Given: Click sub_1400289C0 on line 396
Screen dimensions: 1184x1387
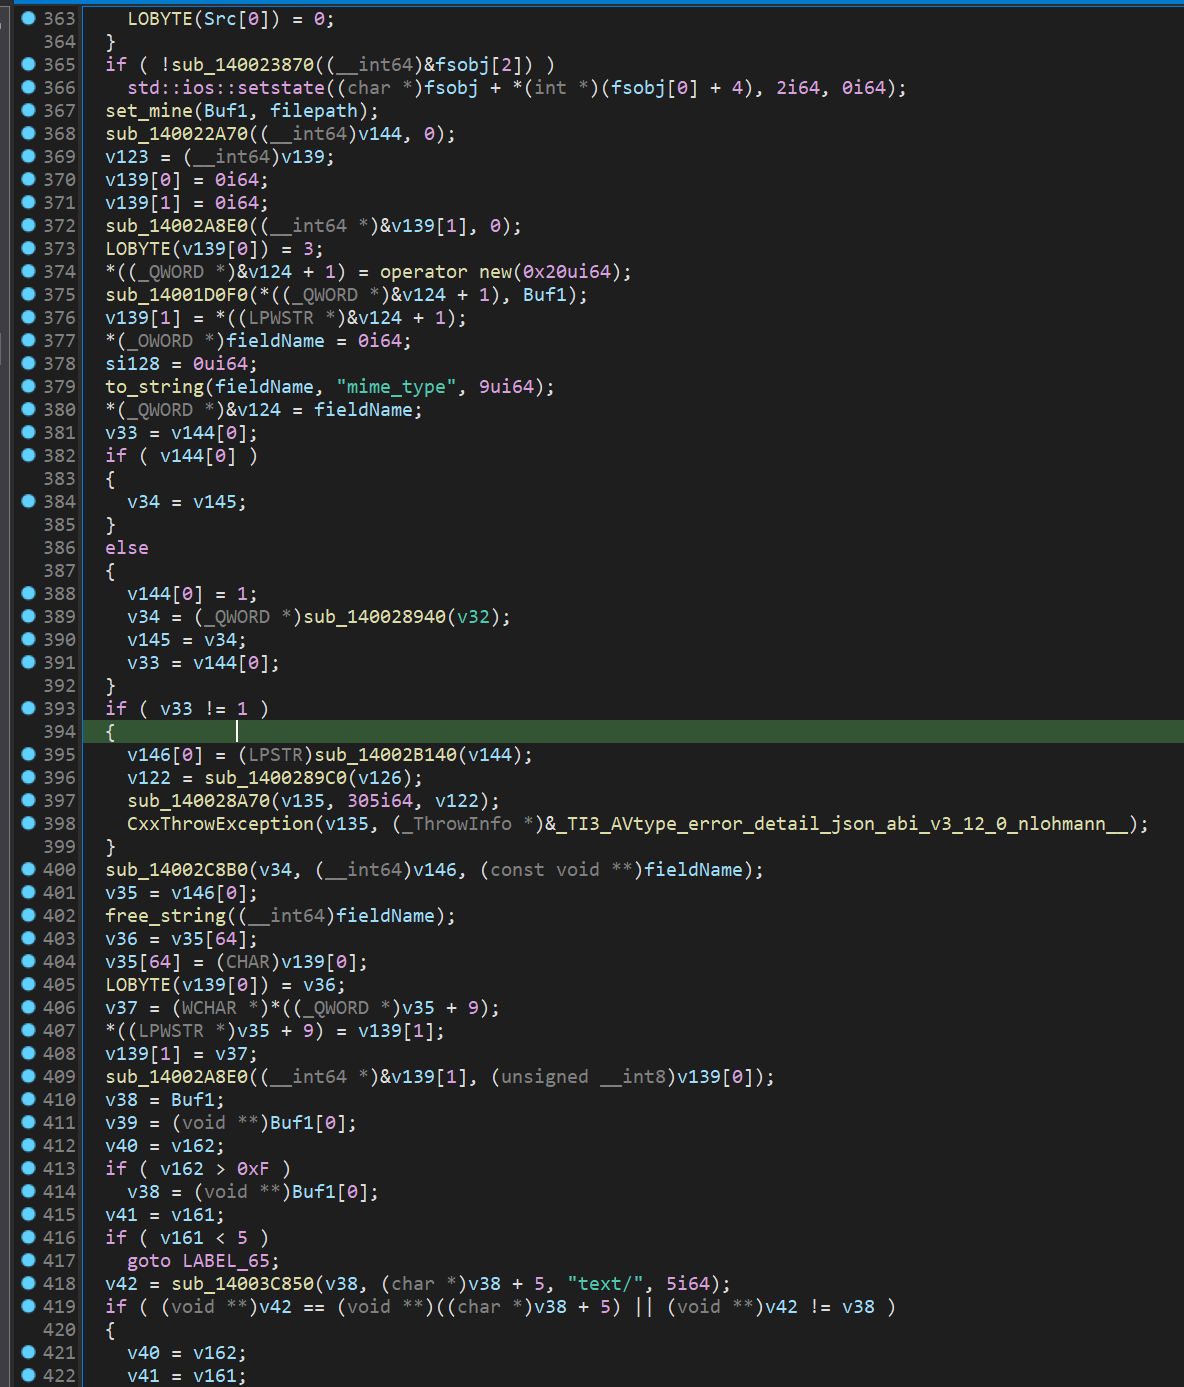Looking at the screenshot, I should coord(276,778).
